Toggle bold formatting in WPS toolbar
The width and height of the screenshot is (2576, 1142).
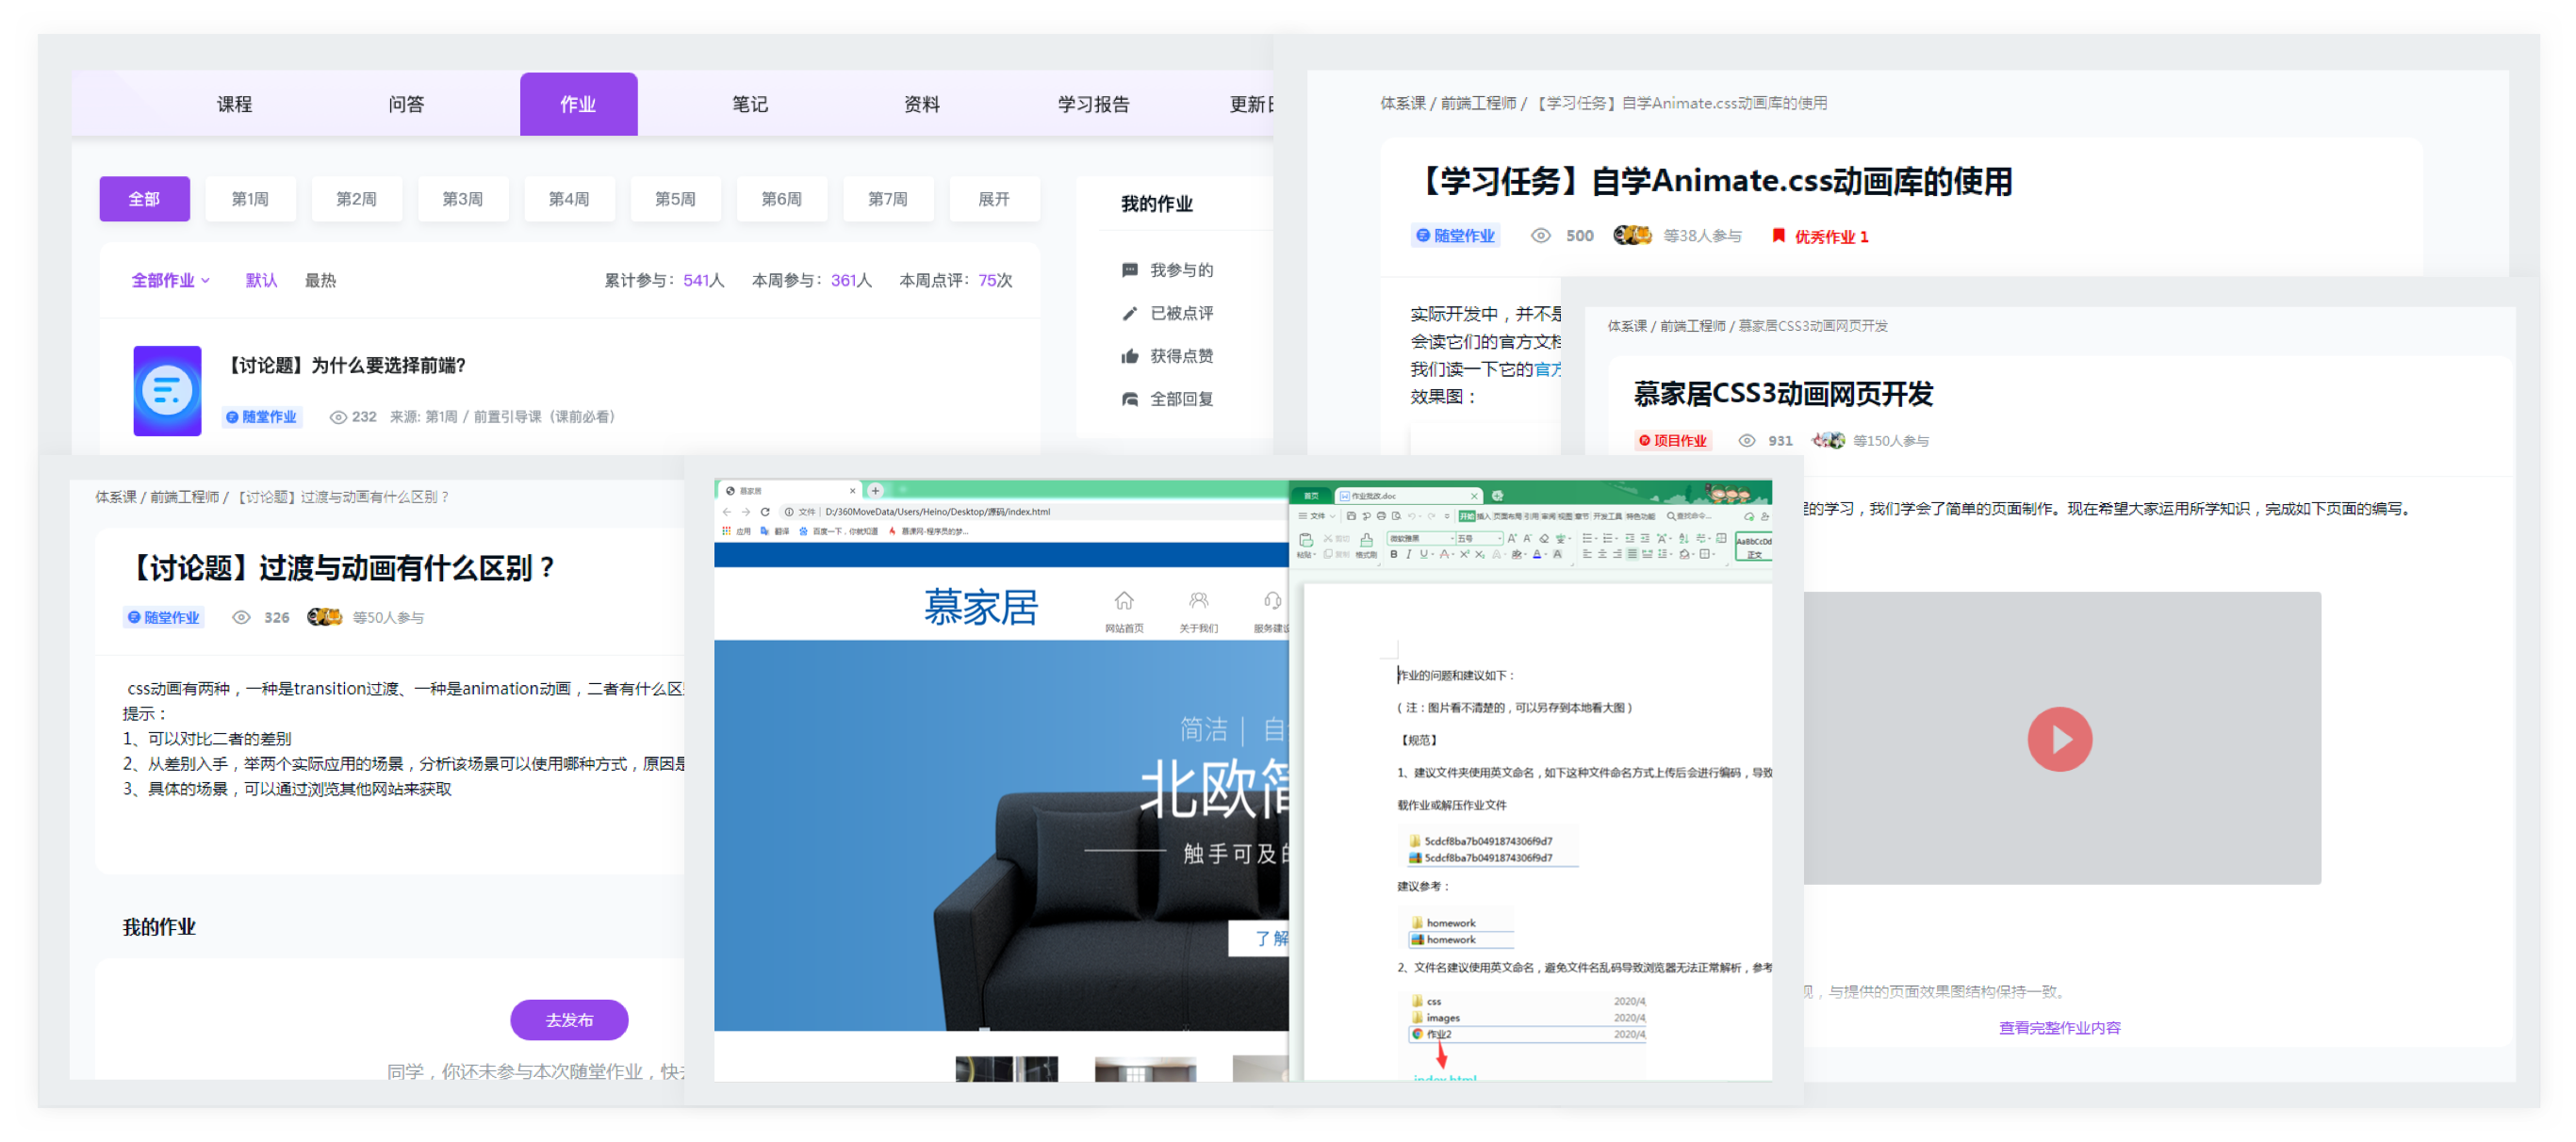[x=1394, y=554]
